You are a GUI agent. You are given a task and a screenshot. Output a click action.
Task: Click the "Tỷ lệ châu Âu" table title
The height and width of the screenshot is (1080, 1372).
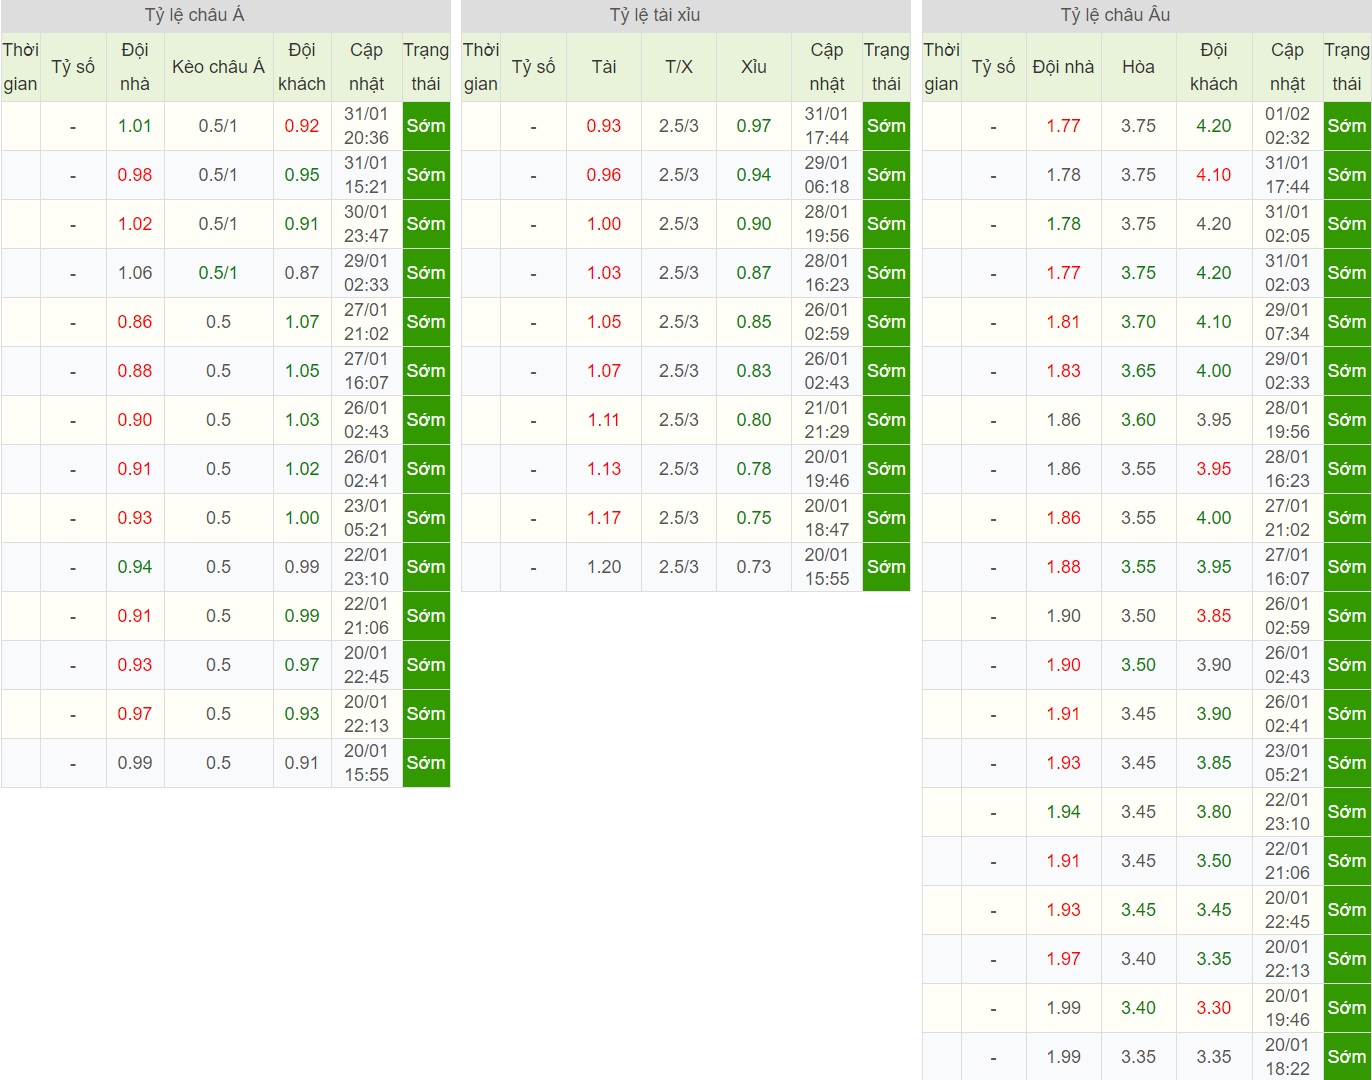1115,15
